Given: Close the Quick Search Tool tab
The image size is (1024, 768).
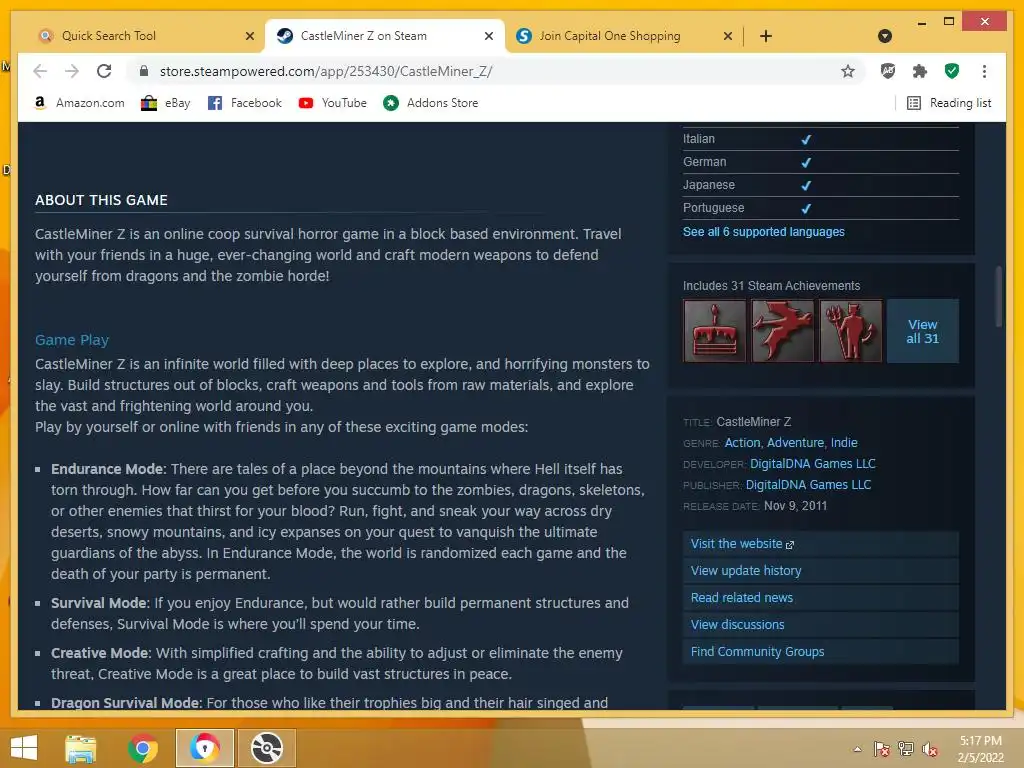Looking at the screenshot, I should pos(249,36).
